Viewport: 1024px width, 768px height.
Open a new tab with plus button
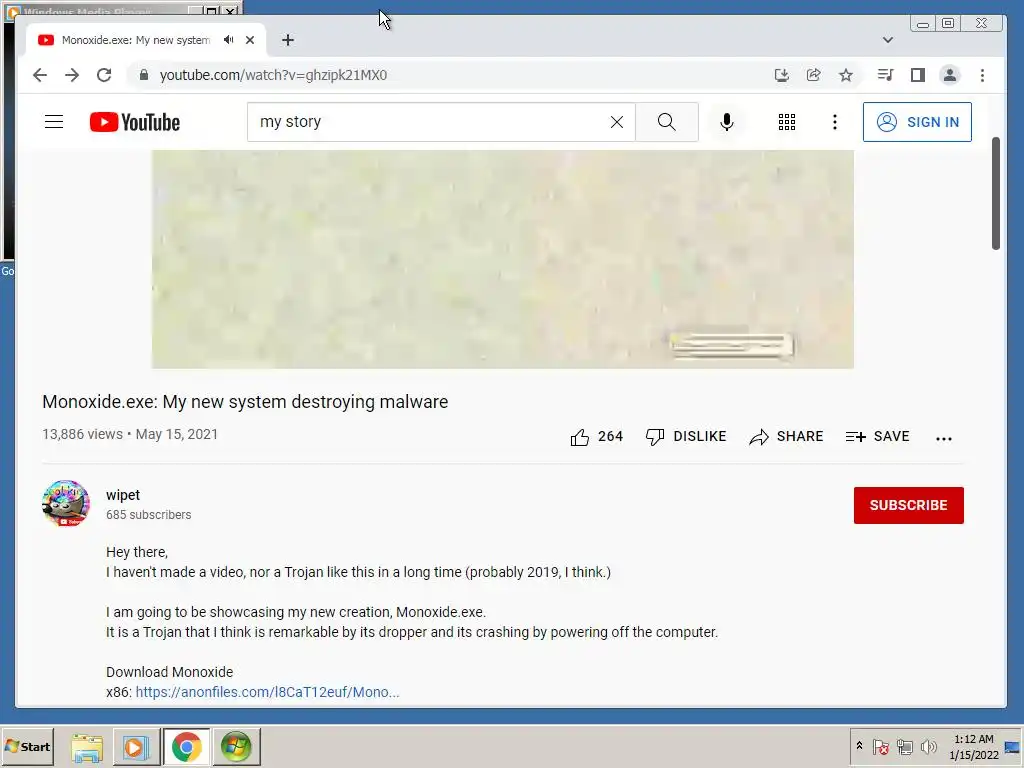tap(288, 40)
